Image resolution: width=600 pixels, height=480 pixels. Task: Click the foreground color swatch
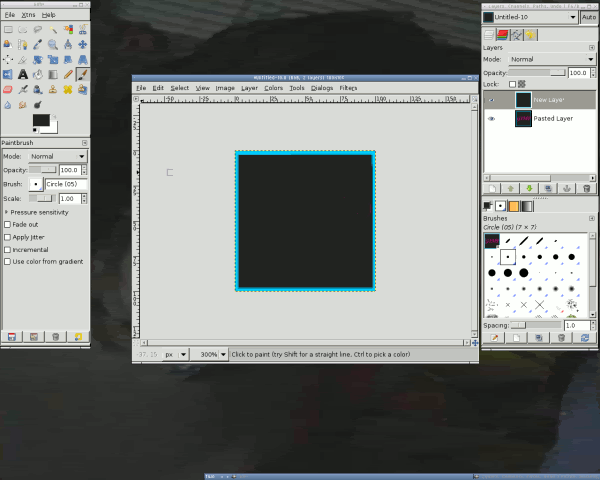pyautogui.click(x=41, y=120)
